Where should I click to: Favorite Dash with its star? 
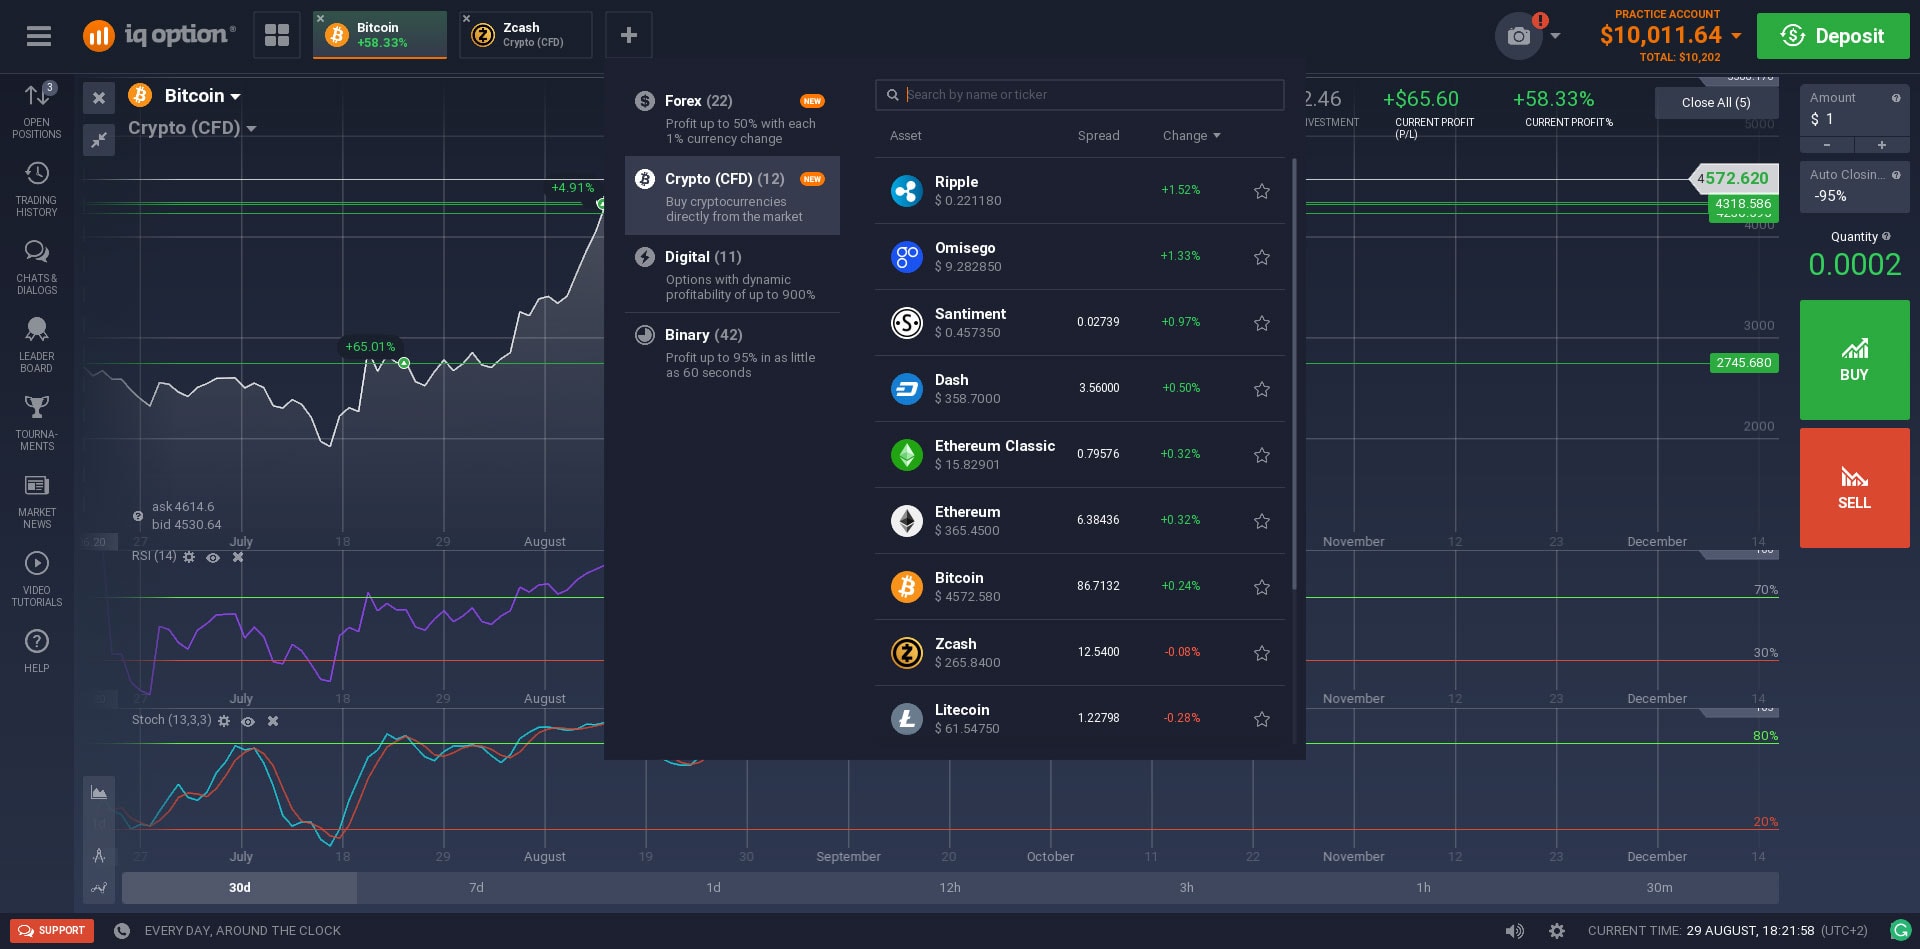(x=1262, y=389)
